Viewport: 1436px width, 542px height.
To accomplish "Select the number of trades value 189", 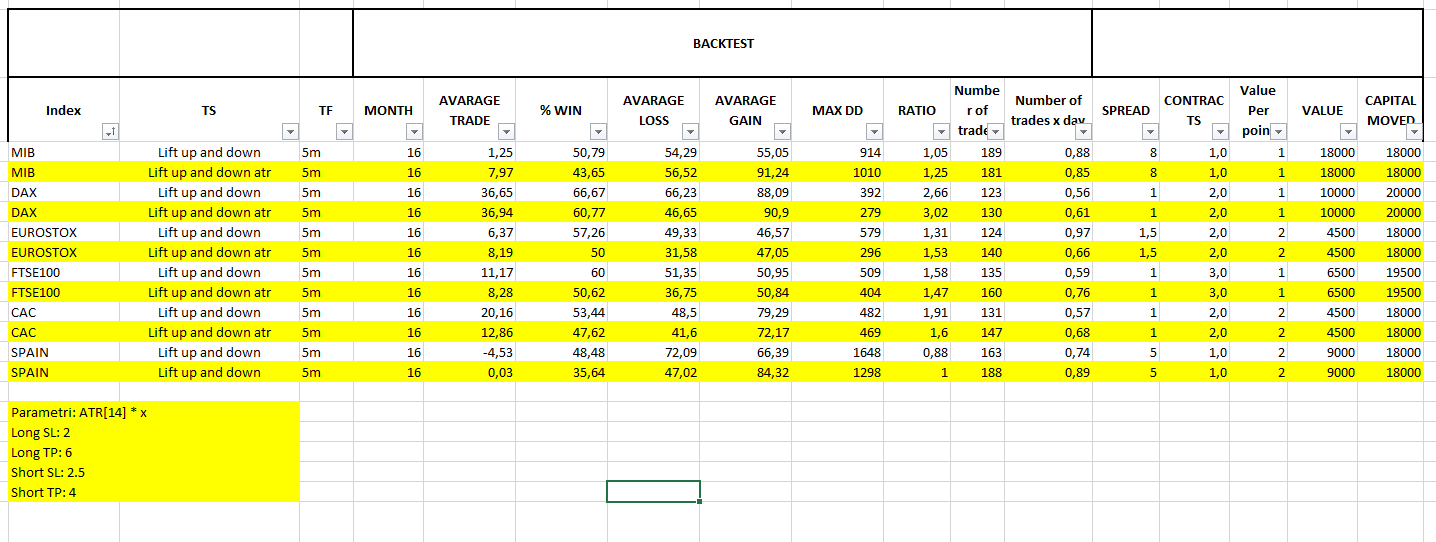I will [x=977, y=152].
